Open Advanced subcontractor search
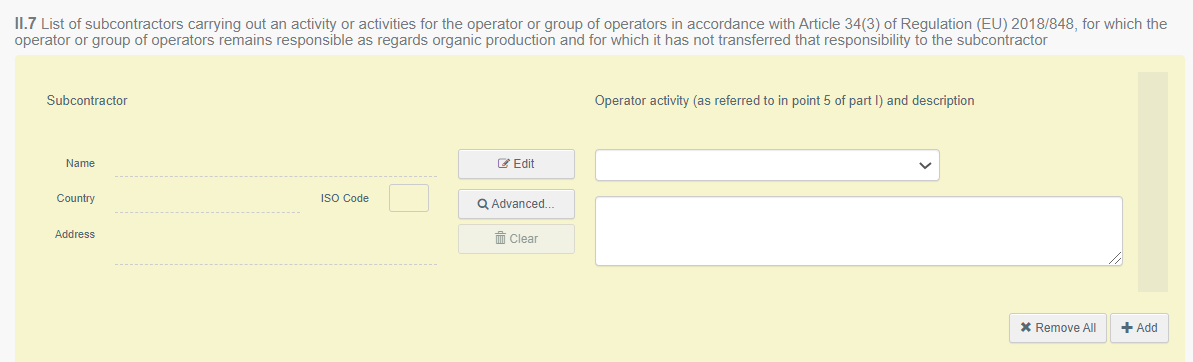This screenshot has height=362, width=1193. coord(516,204)
